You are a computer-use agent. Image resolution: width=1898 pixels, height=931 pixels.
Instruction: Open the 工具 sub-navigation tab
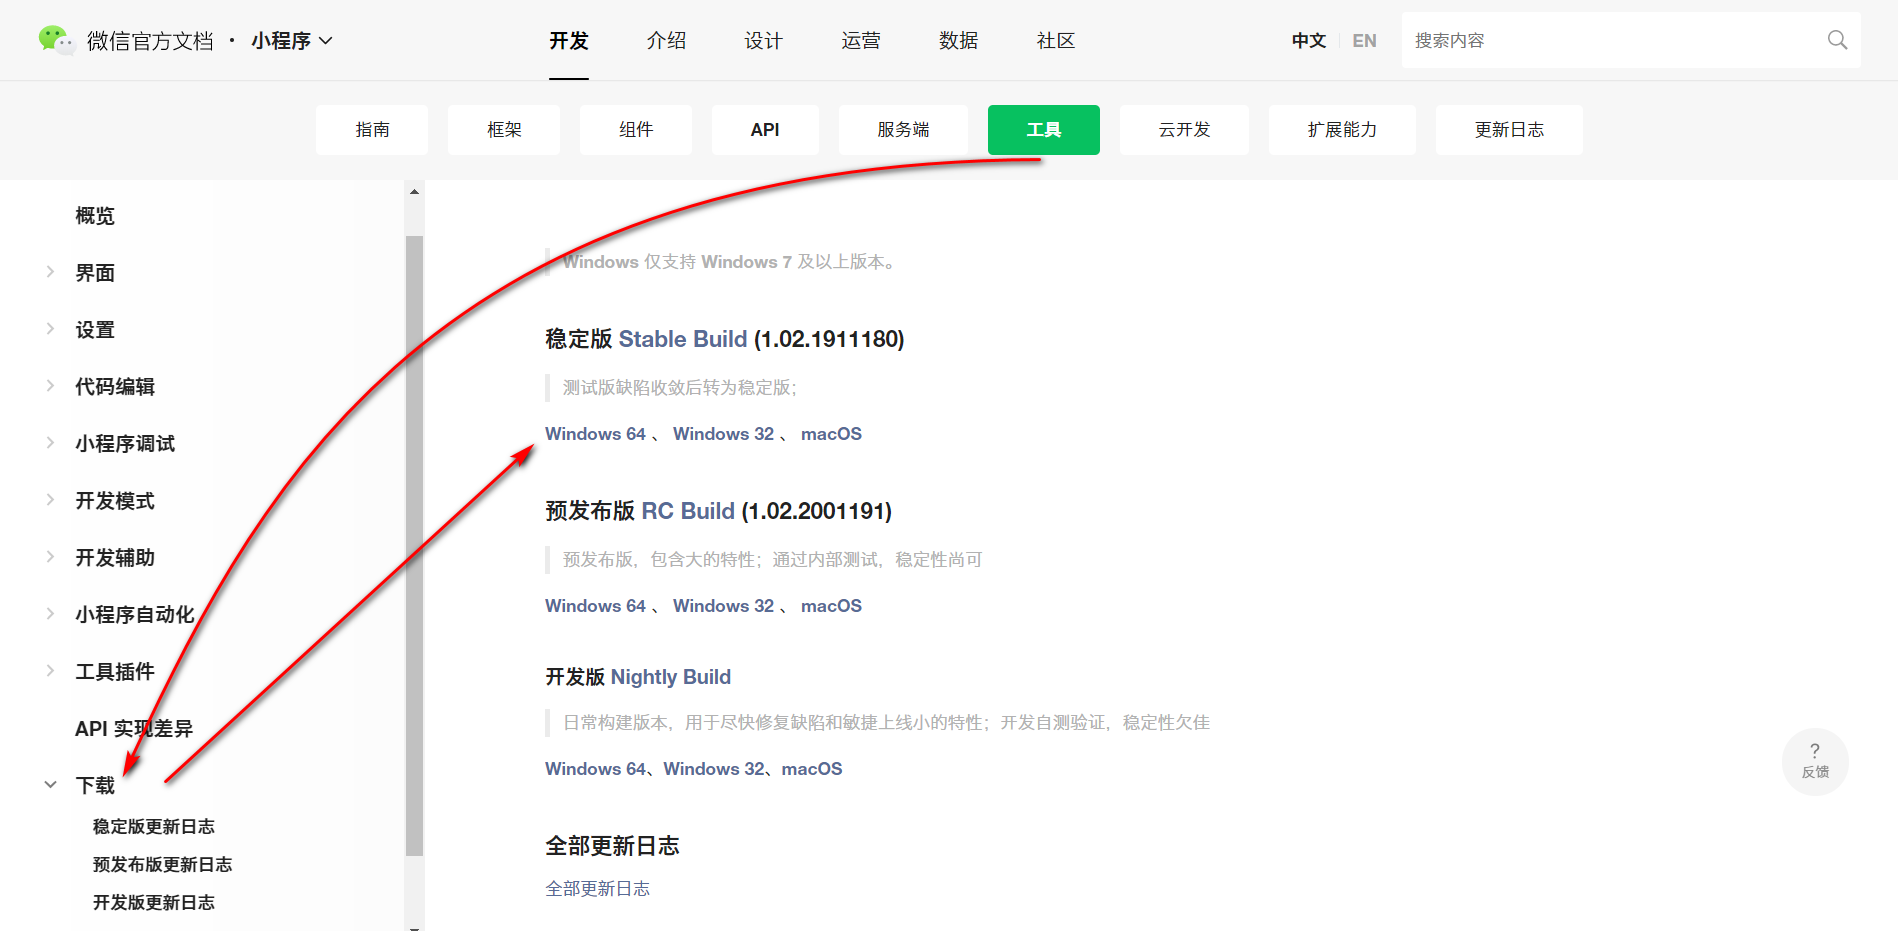click(1044, 130)
